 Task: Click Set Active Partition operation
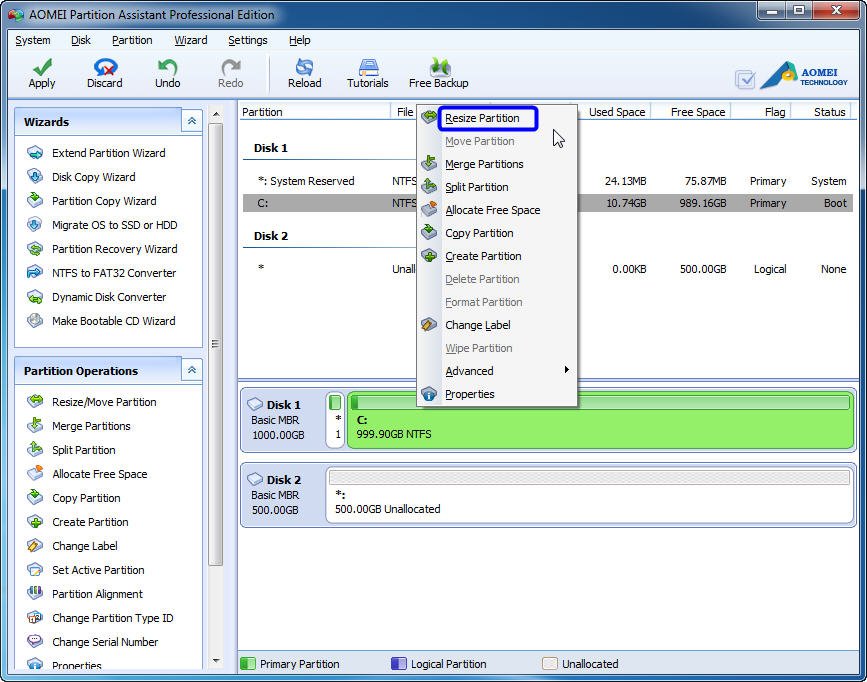[x=98, y=570]
